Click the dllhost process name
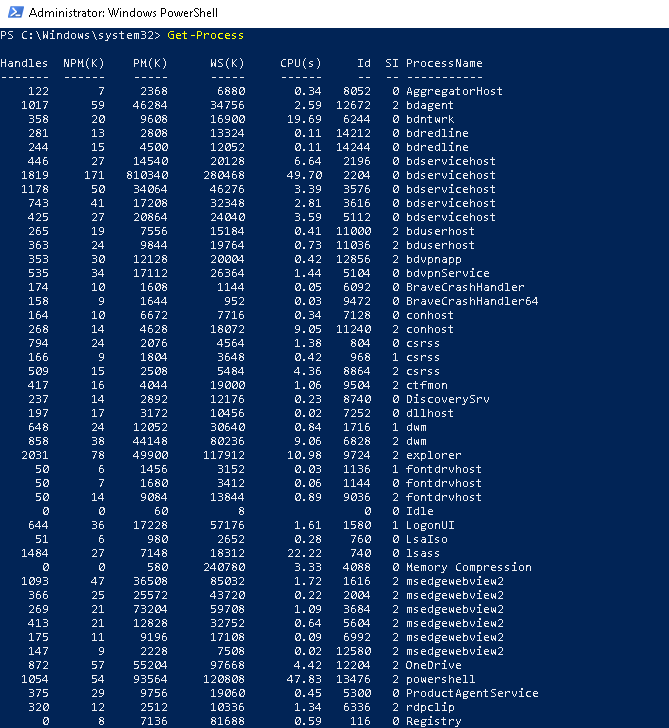This screenshot has height=728, width=669. click(x=429, y=413)
